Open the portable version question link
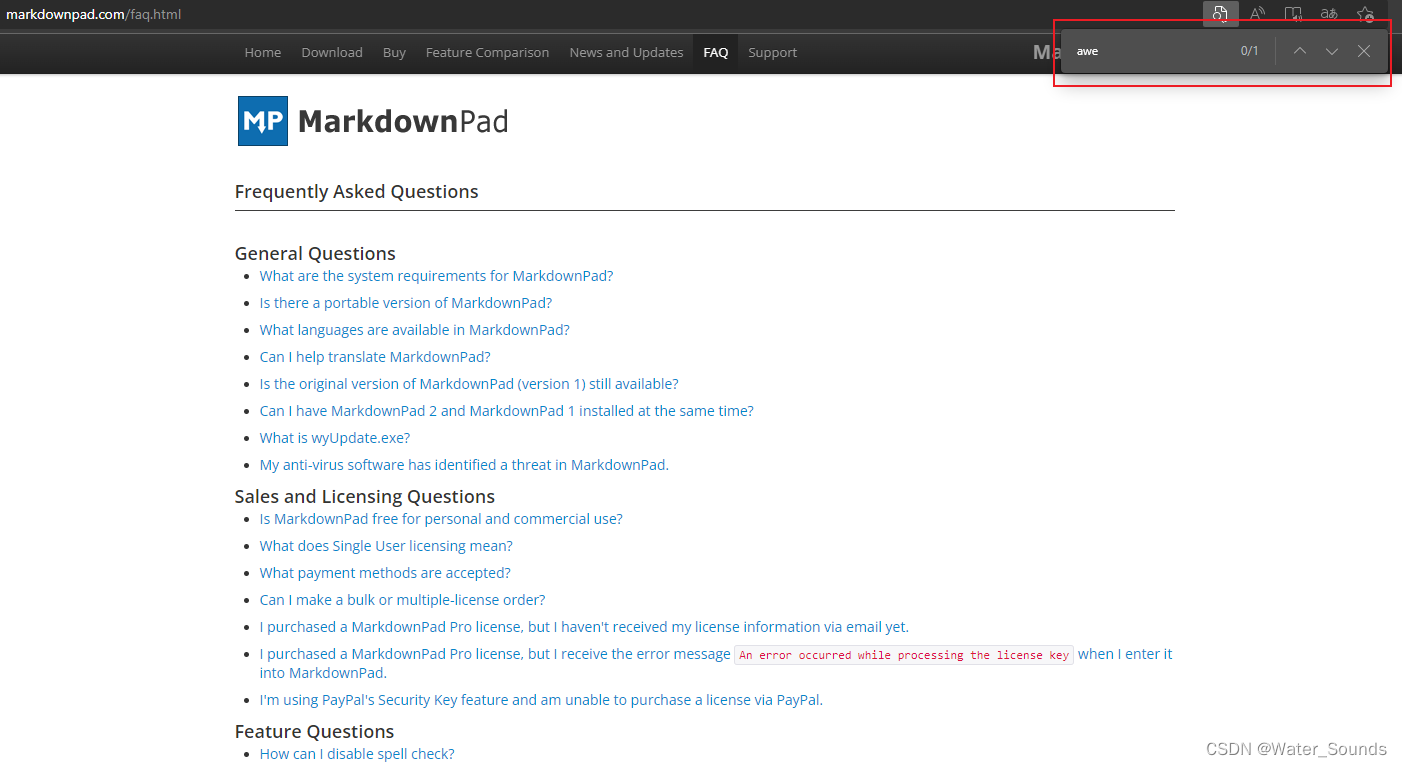 tap(405, 302)
